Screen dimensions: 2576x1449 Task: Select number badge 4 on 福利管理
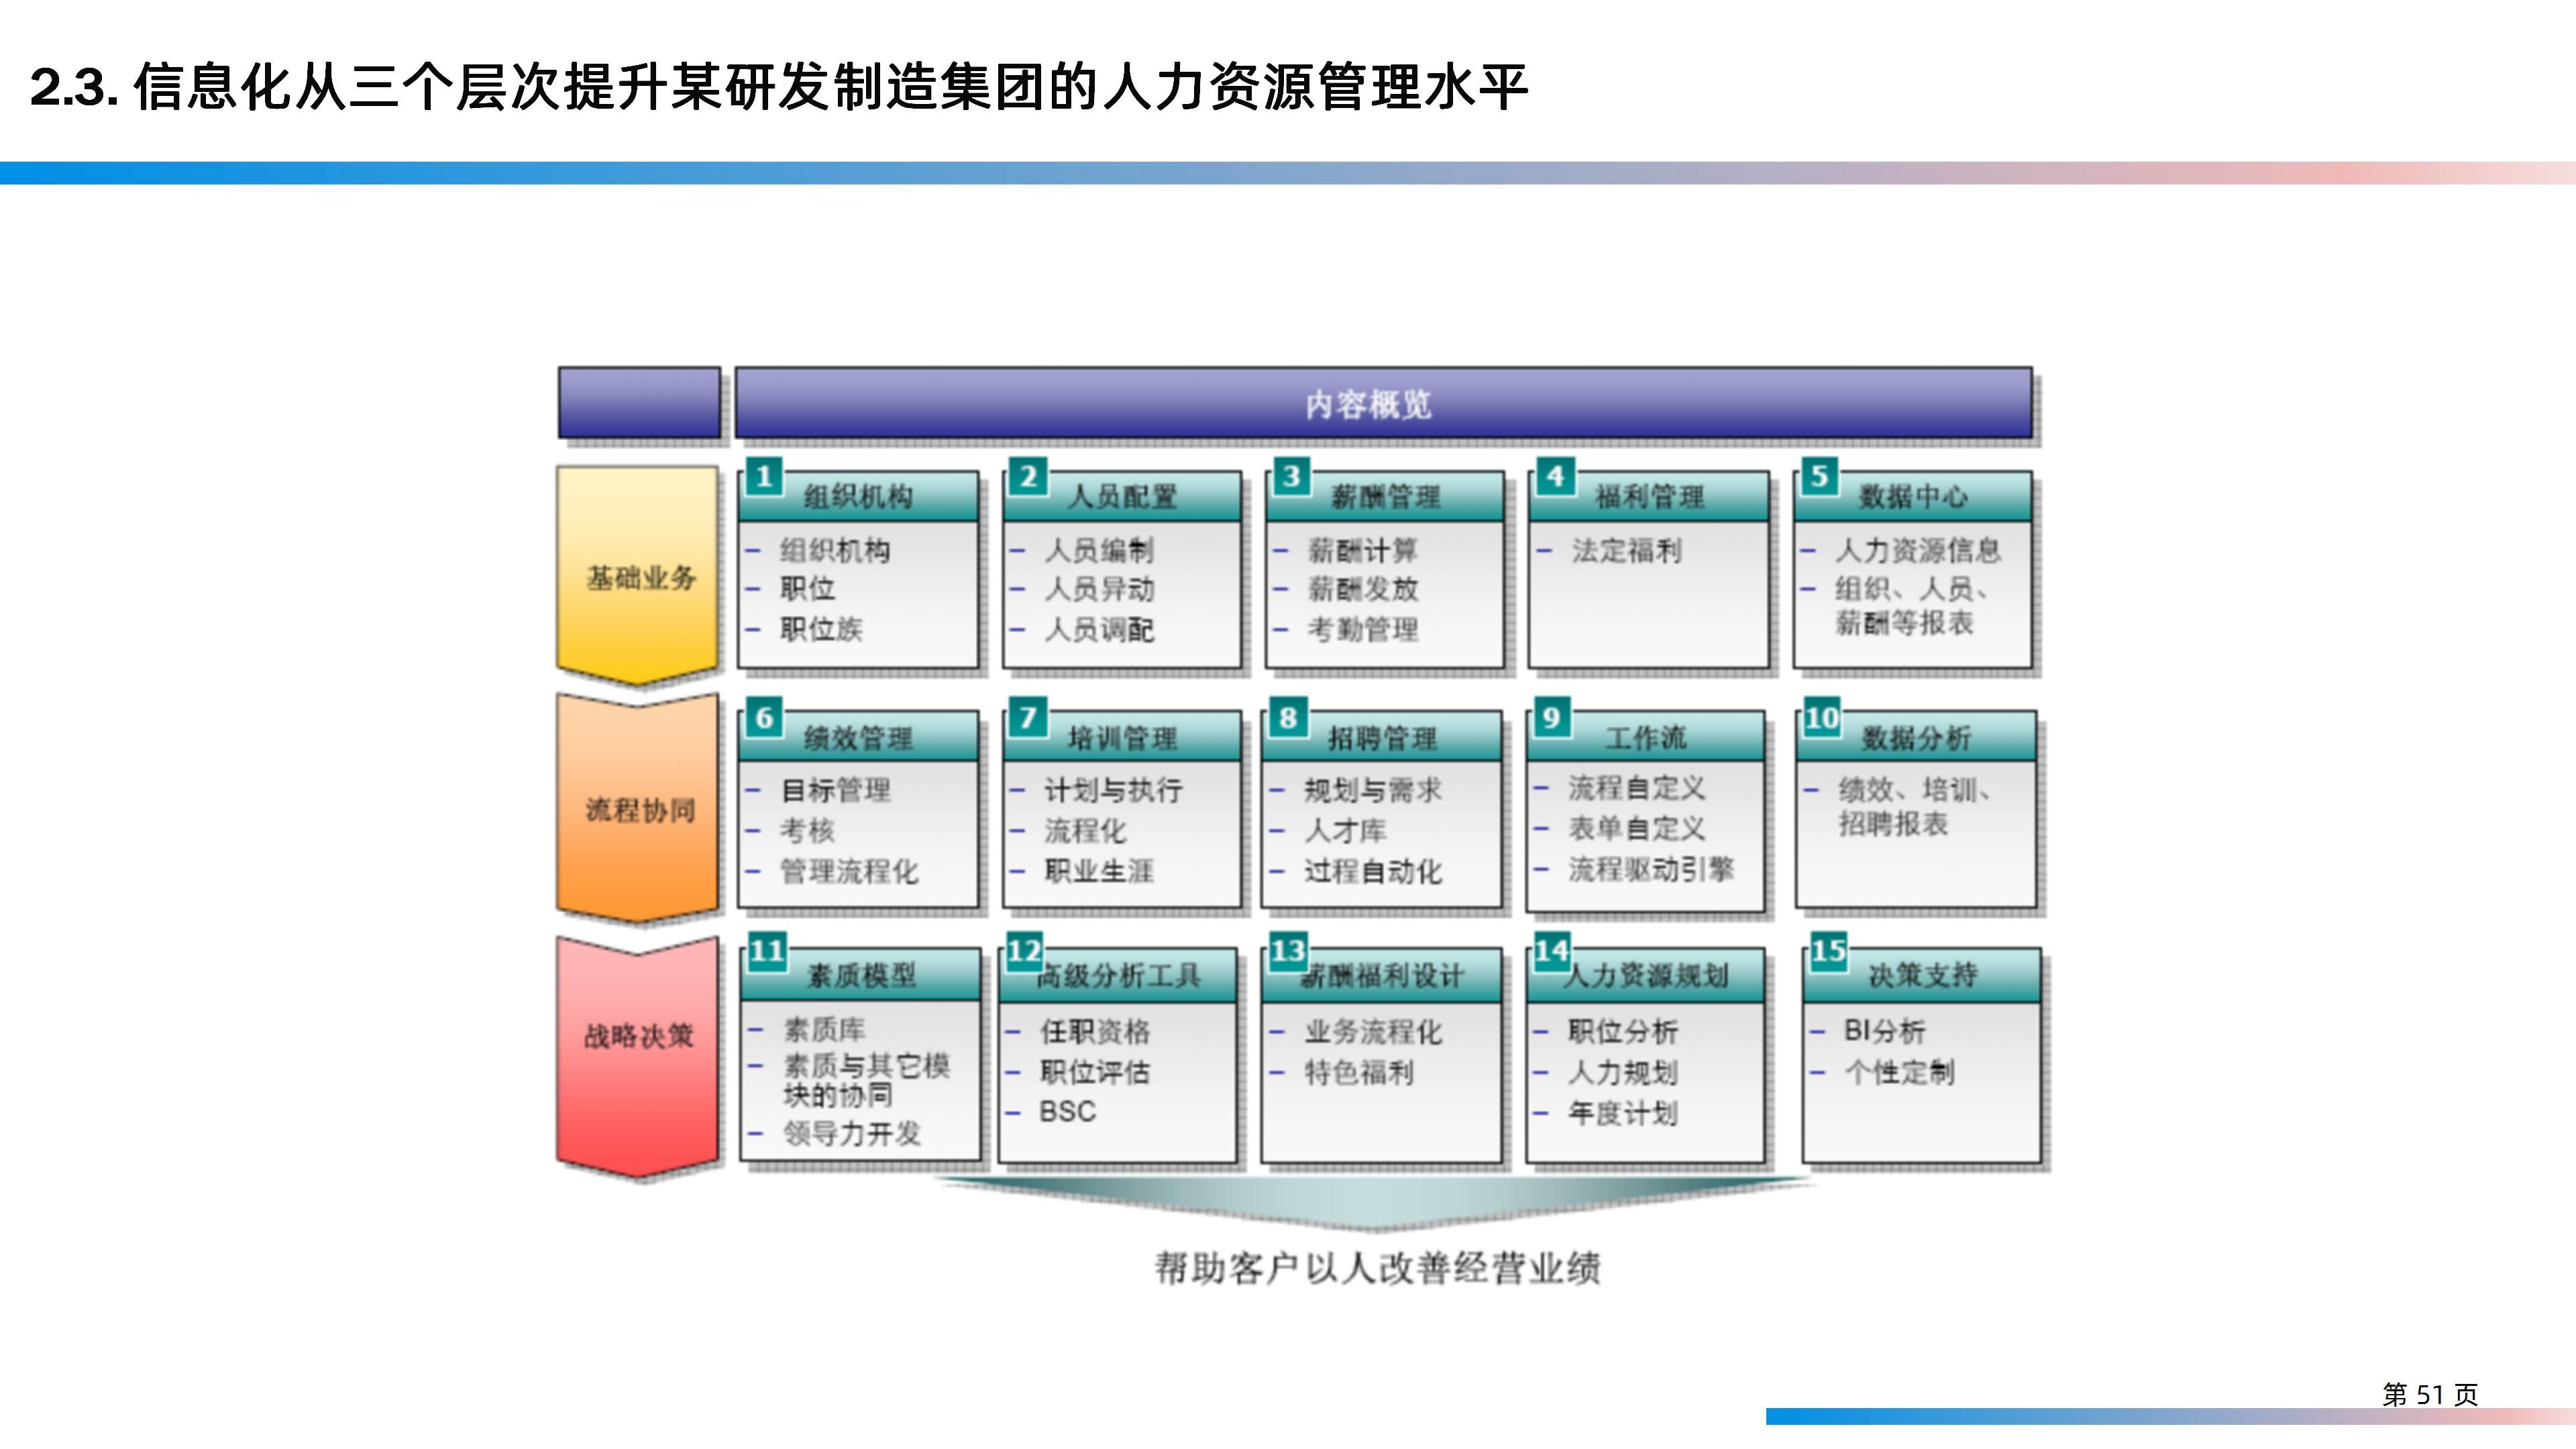(1555, 476)
